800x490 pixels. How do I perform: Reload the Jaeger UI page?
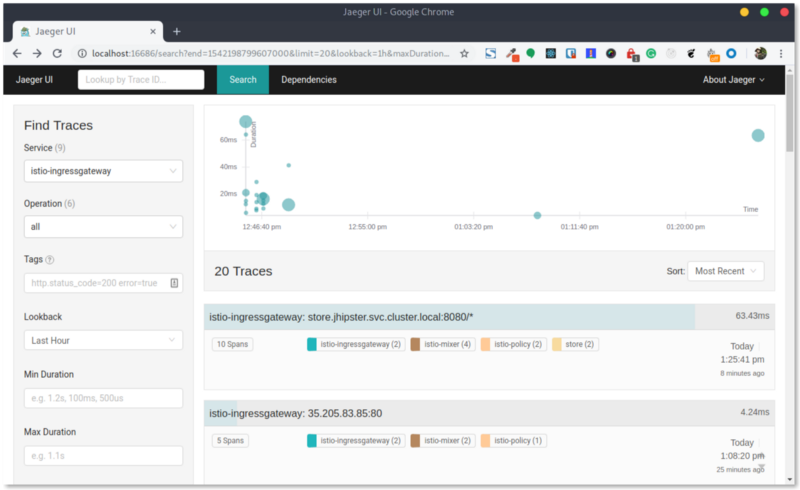click(x=57, y=53)
